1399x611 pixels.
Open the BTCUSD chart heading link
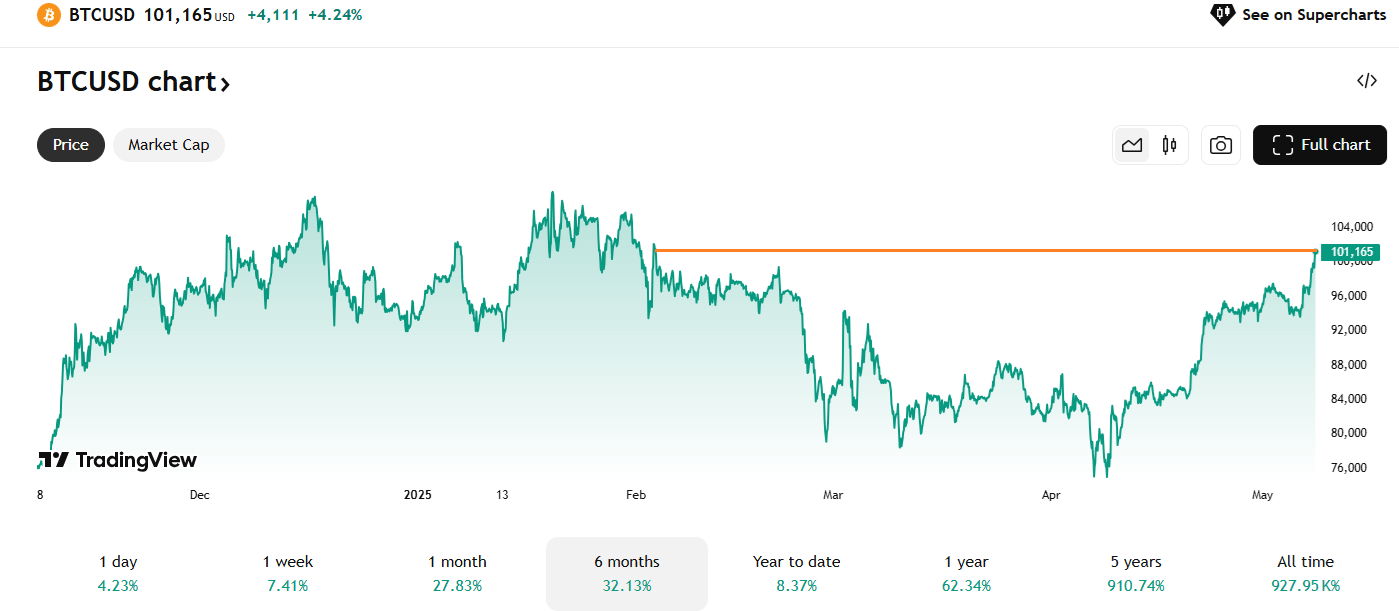point(133,82)
